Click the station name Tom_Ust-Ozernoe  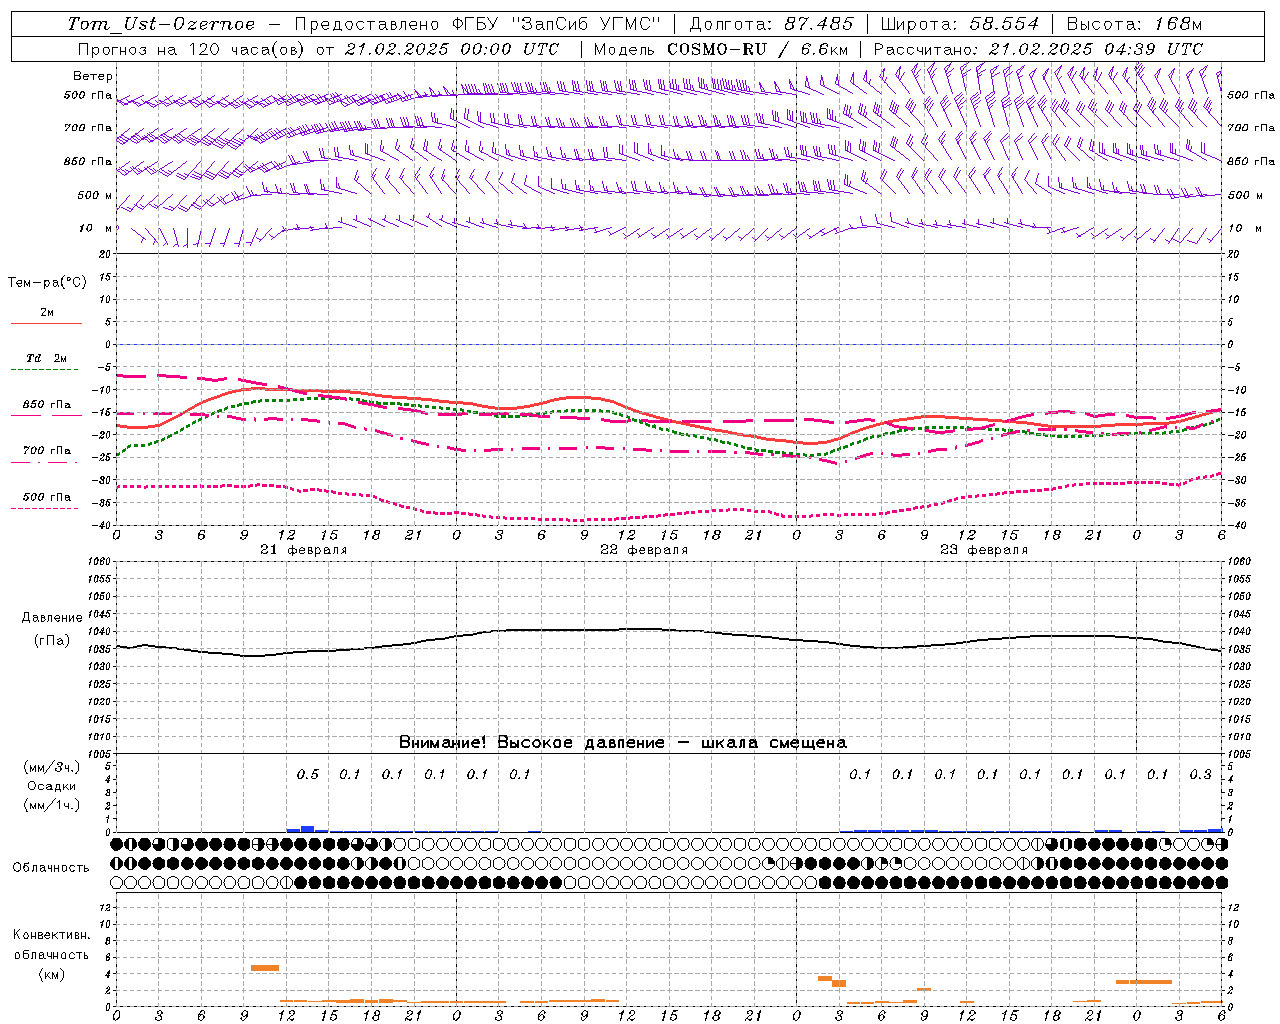(x=161, y=24)
